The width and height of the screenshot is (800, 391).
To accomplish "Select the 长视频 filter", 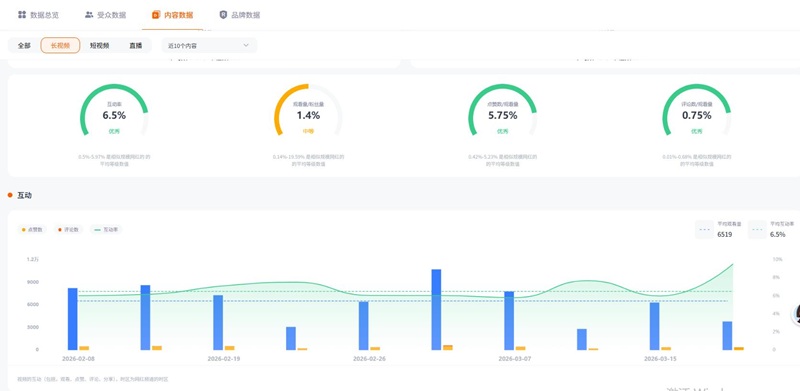I will tap(60, 45).
